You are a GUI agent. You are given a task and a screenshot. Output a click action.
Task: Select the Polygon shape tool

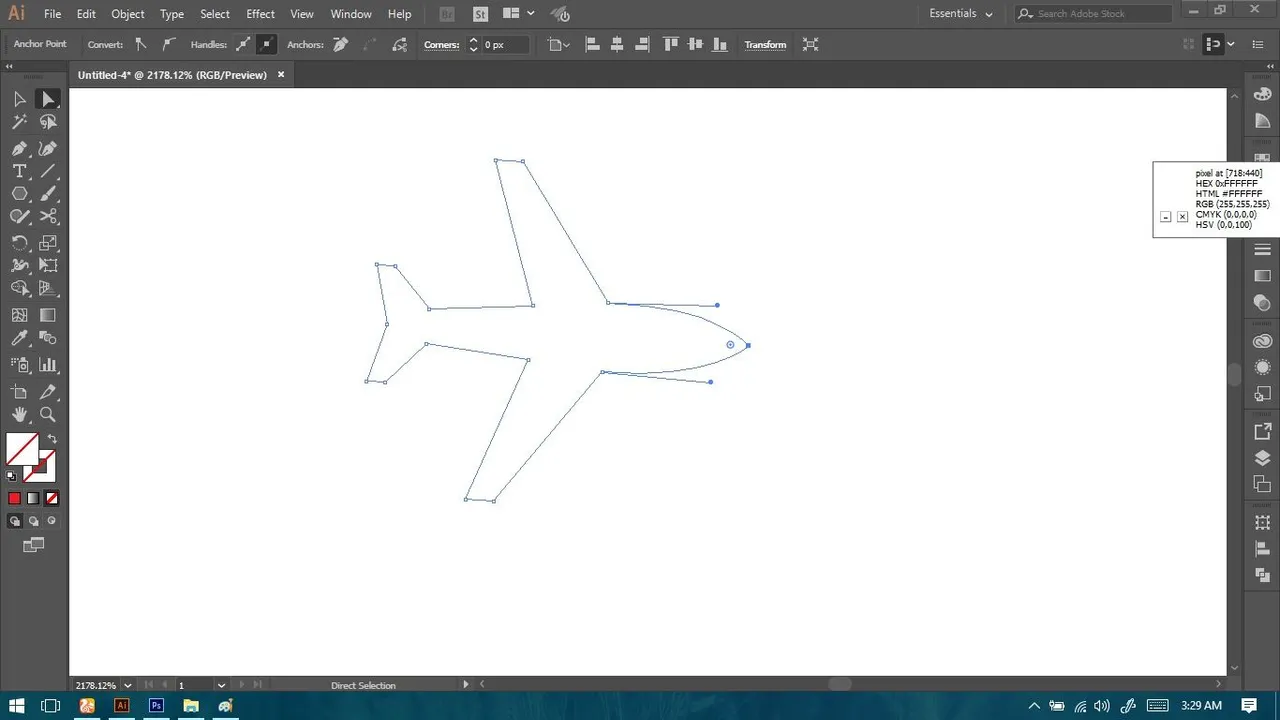point(19,194)
